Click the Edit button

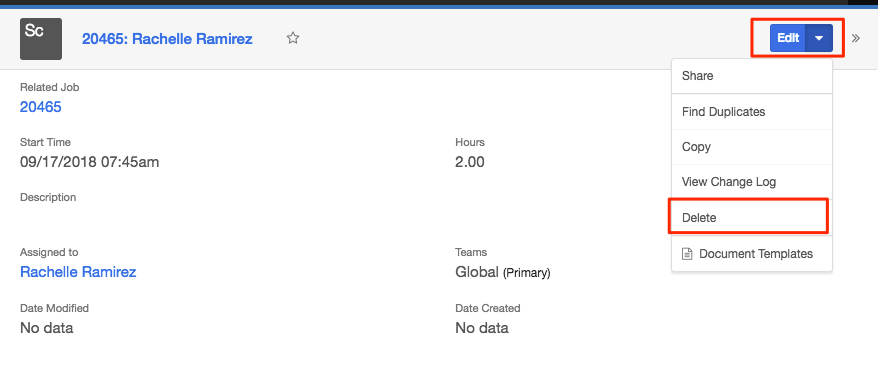point(787,38)
